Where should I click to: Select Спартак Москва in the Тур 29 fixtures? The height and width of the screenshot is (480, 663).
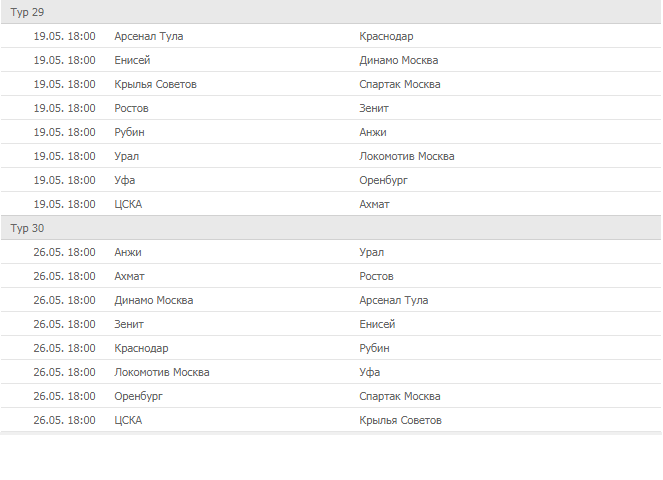coord(400,84)
